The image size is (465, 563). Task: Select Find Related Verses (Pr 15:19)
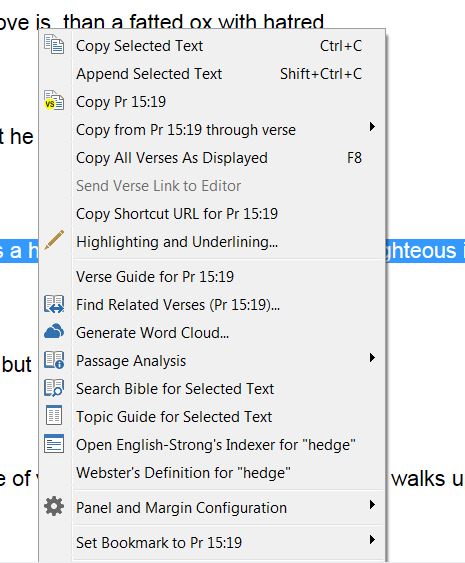(x=212, y=304)
